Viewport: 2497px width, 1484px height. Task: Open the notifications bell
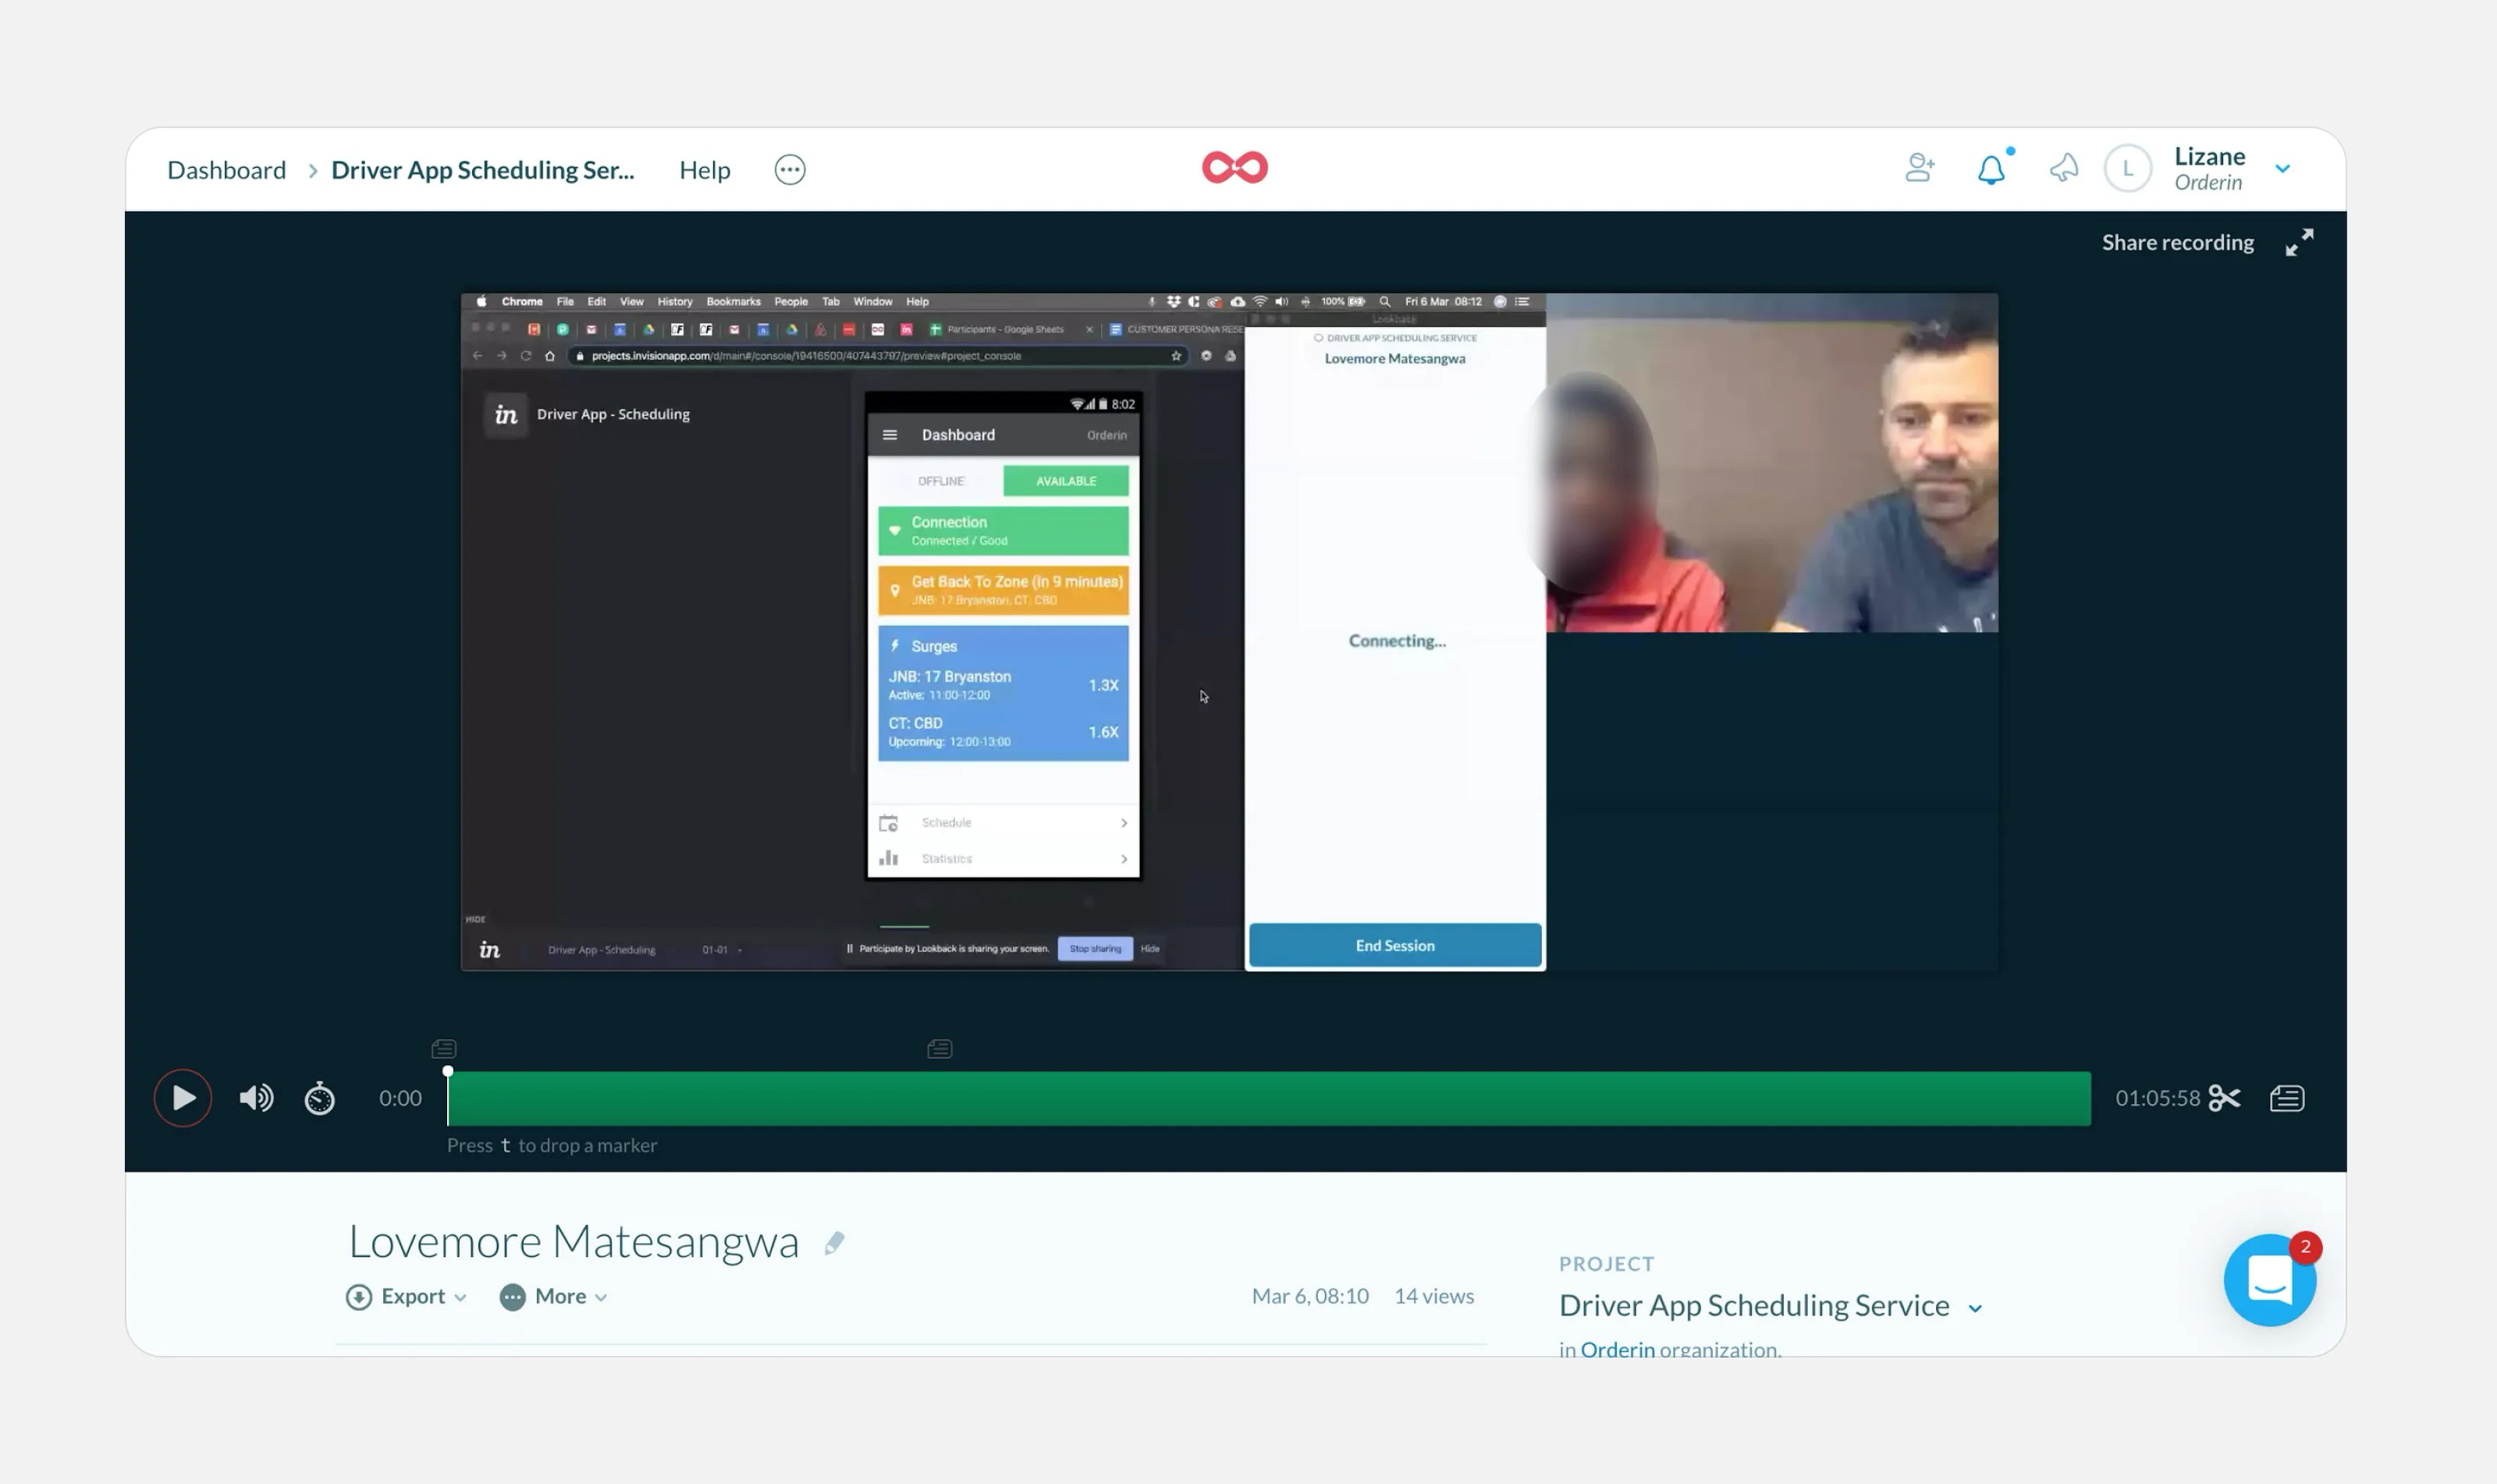coord(1991,169)
